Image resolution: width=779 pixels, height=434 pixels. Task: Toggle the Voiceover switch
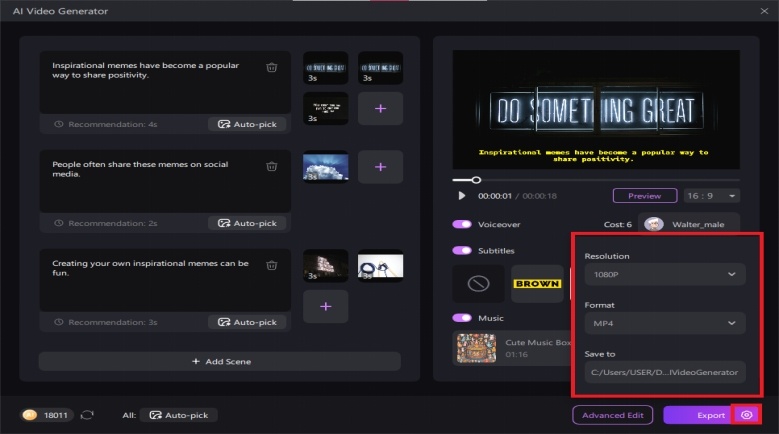tap(462, 225)
